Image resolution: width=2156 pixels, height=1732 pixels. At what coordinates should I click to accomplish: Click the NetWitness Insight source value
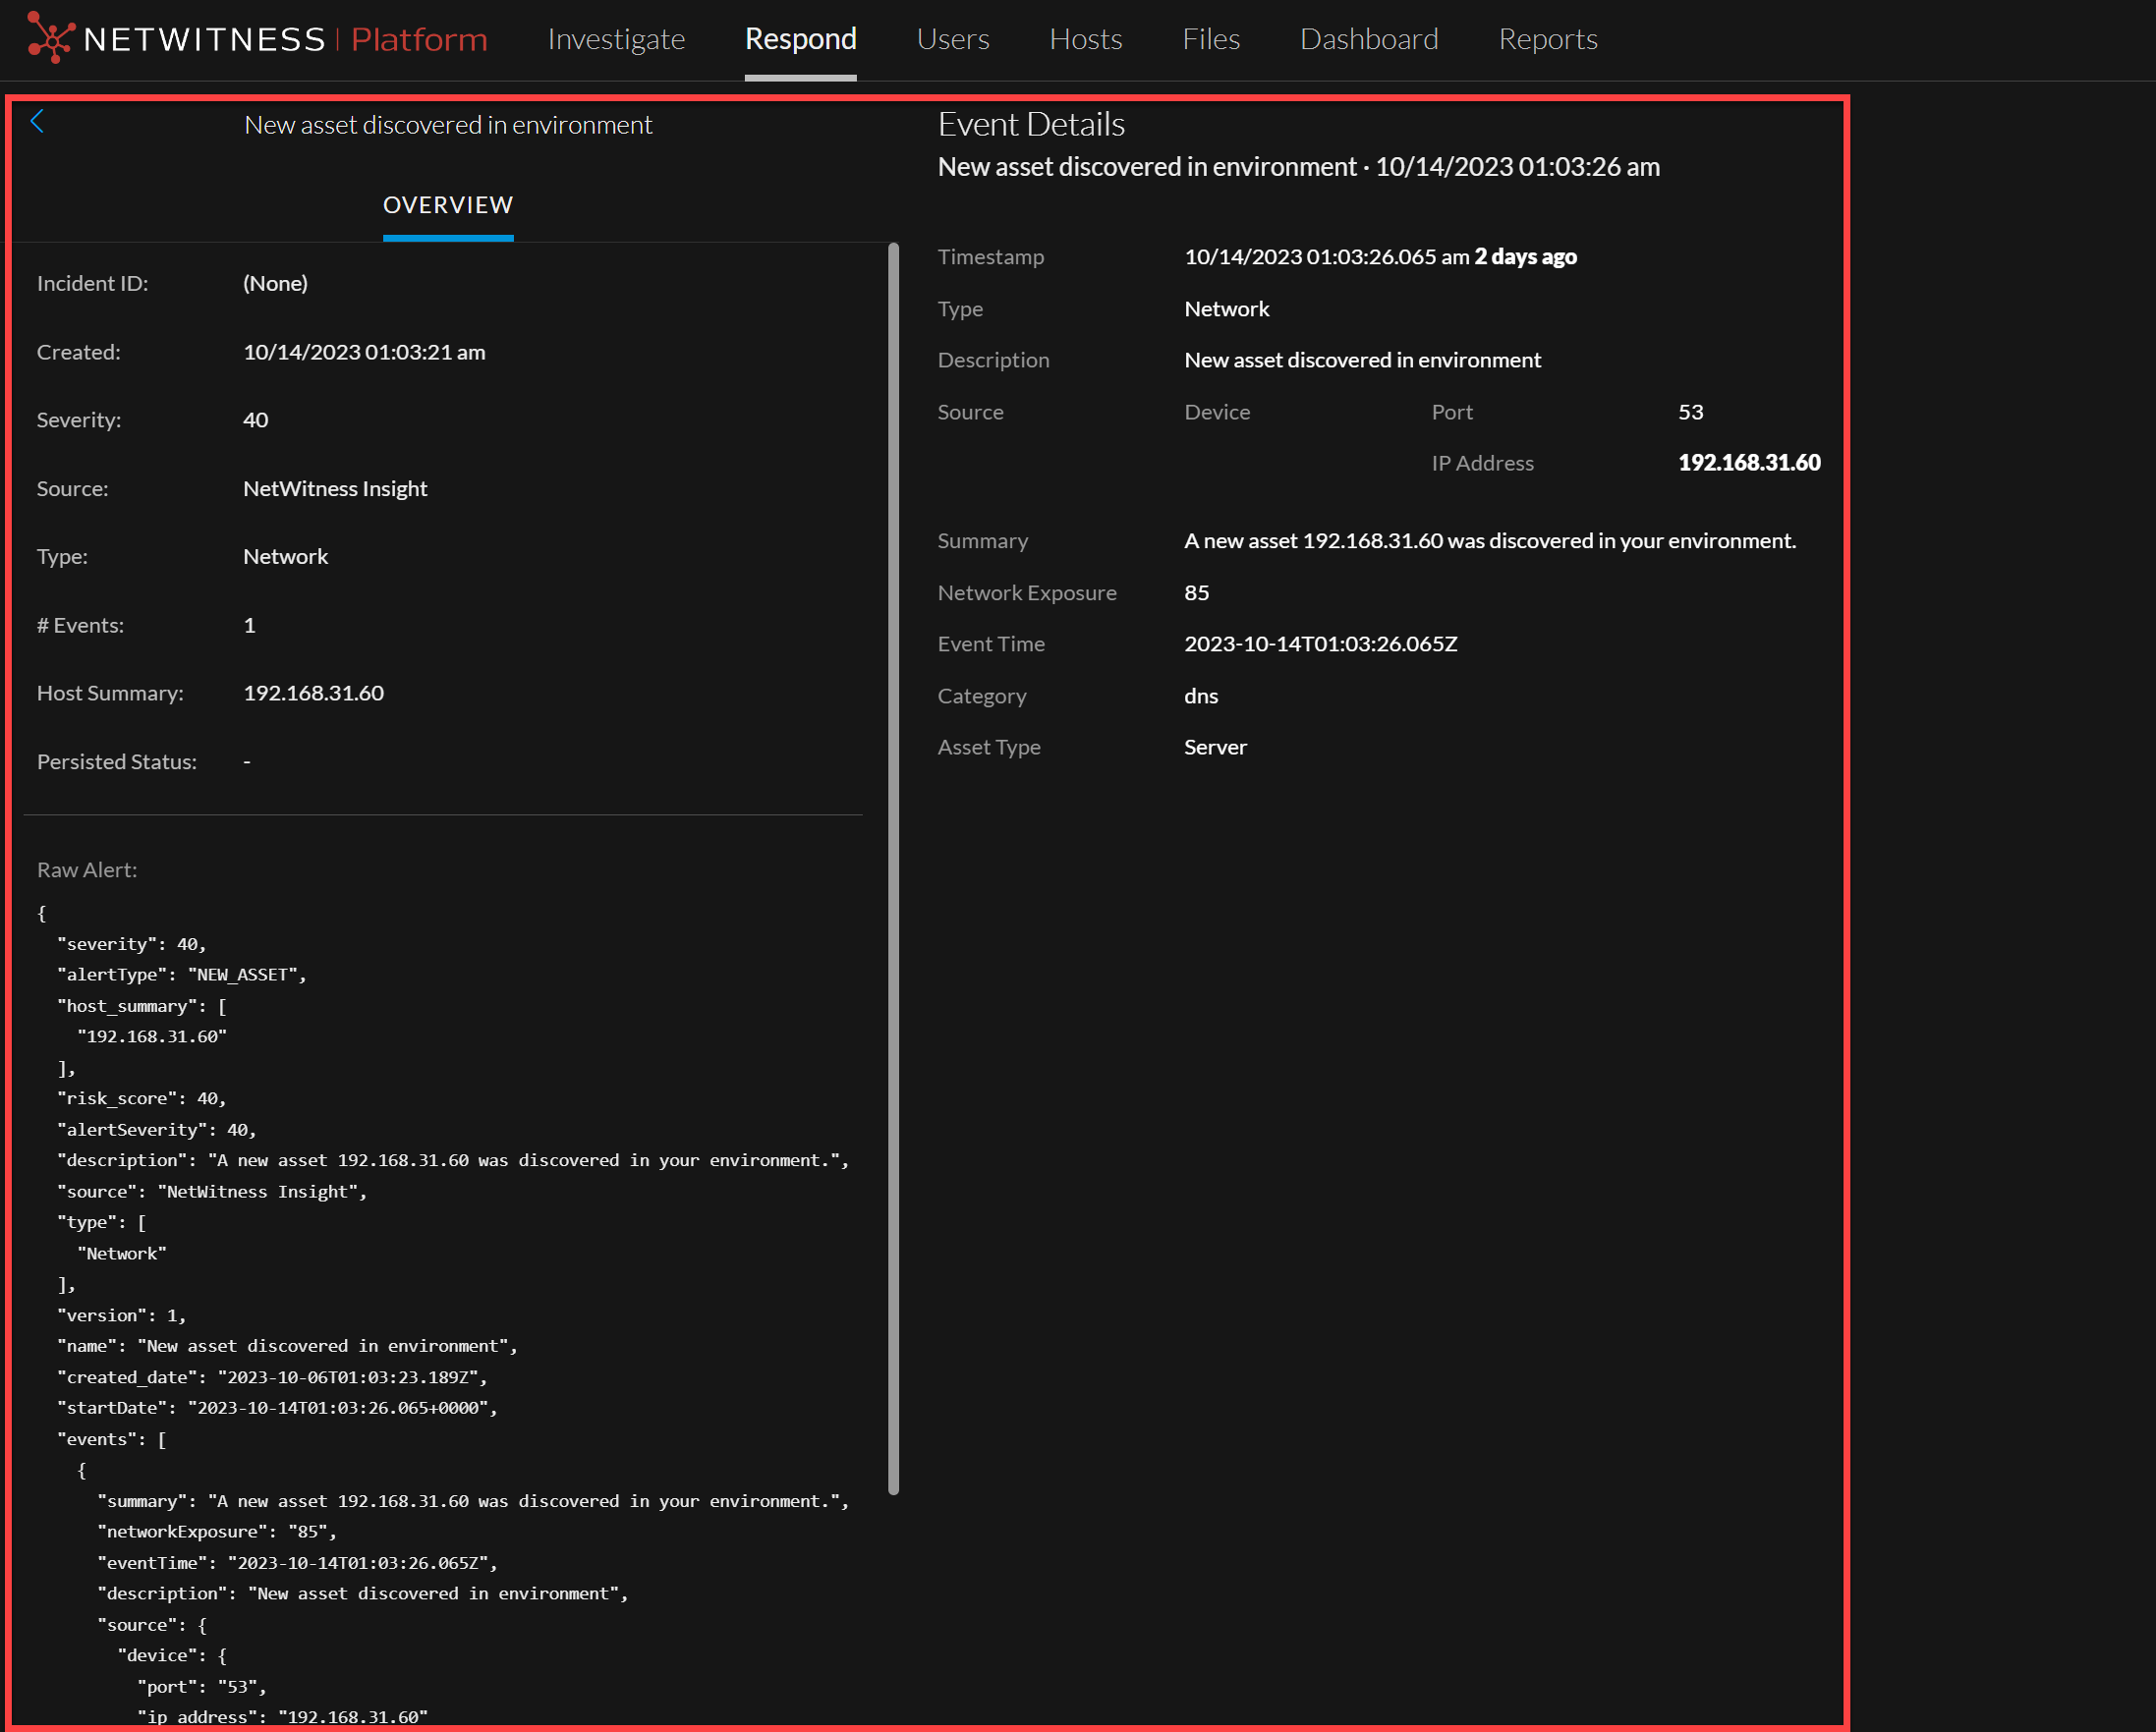(x=335, y=489)
